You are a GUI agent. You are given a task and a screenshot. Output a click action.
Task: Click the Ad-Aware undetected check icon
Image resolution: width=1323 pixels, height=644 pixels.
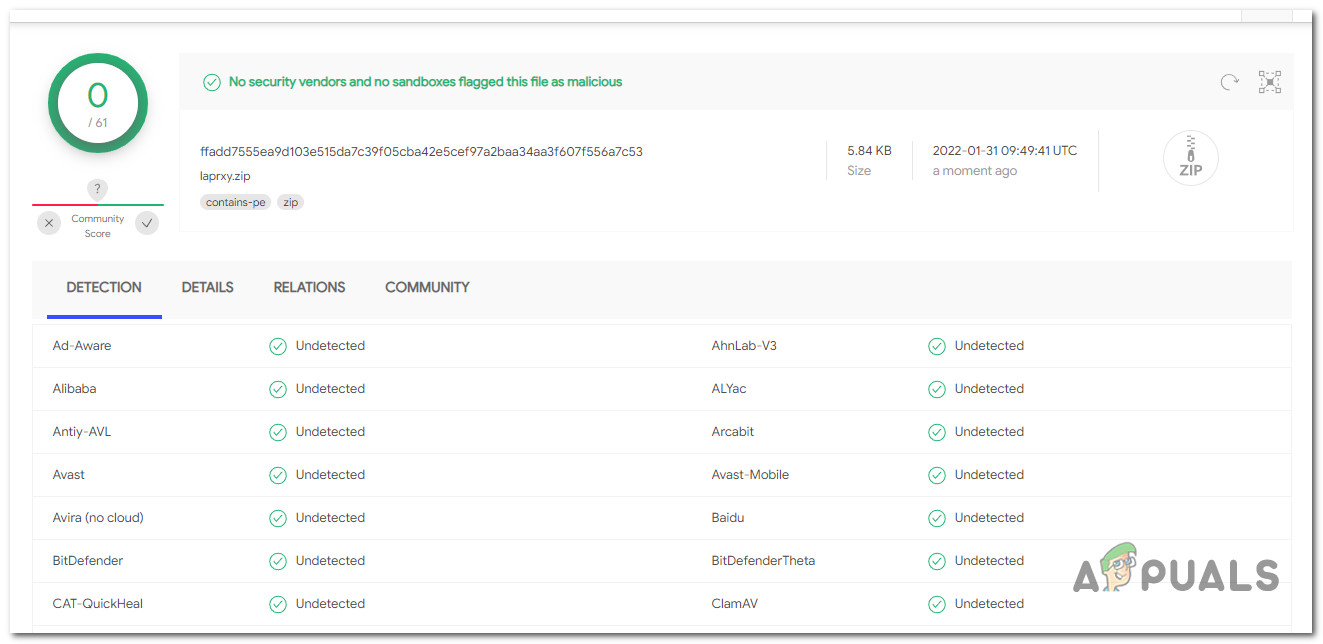coord(278,346)
